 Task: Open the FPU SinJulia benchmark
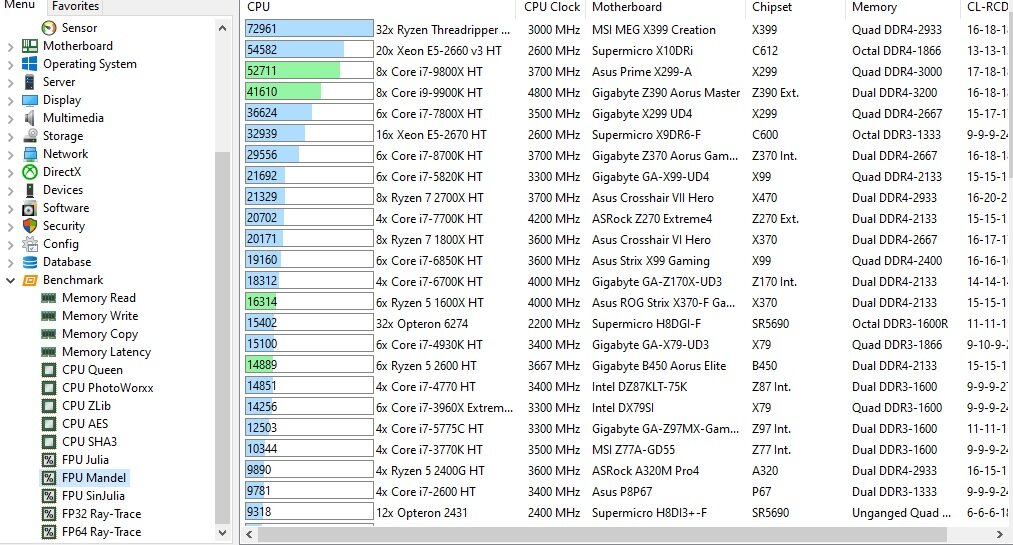click(93, 496)
